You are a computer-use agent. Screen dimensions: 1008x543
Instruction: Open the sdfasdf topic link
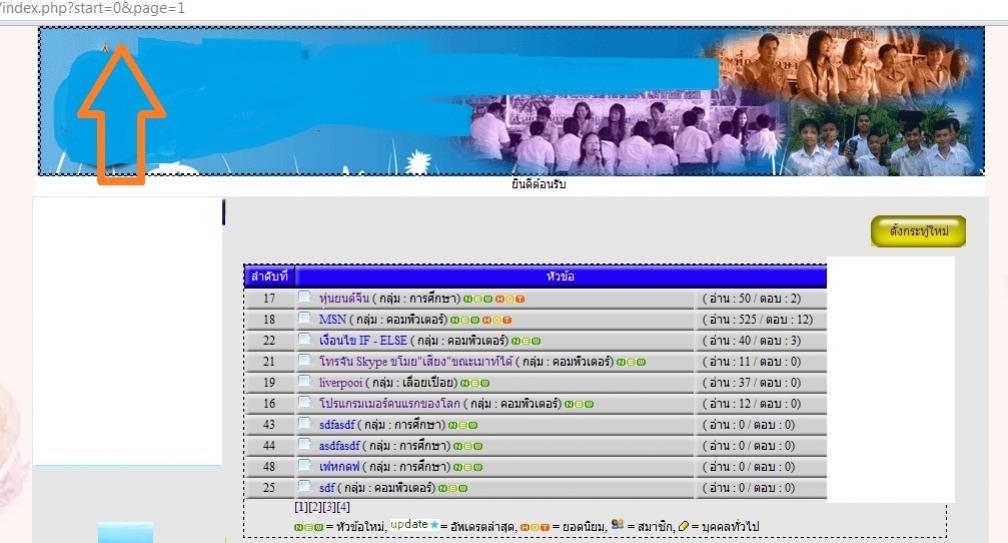[x=337, y=425]
